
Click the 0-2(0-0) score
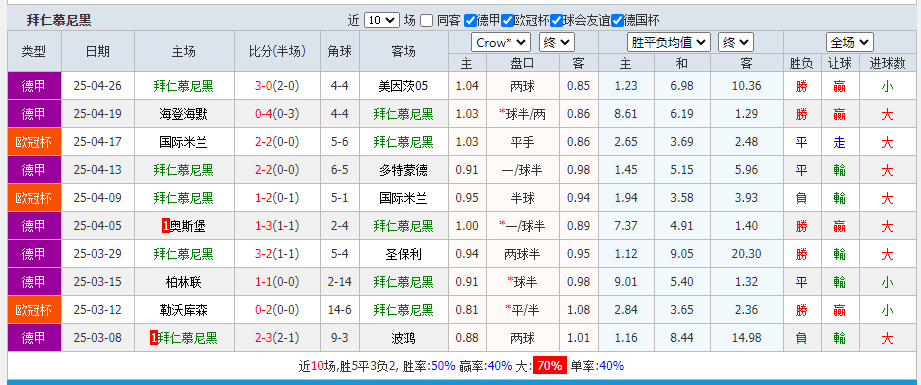click(277, 310)
